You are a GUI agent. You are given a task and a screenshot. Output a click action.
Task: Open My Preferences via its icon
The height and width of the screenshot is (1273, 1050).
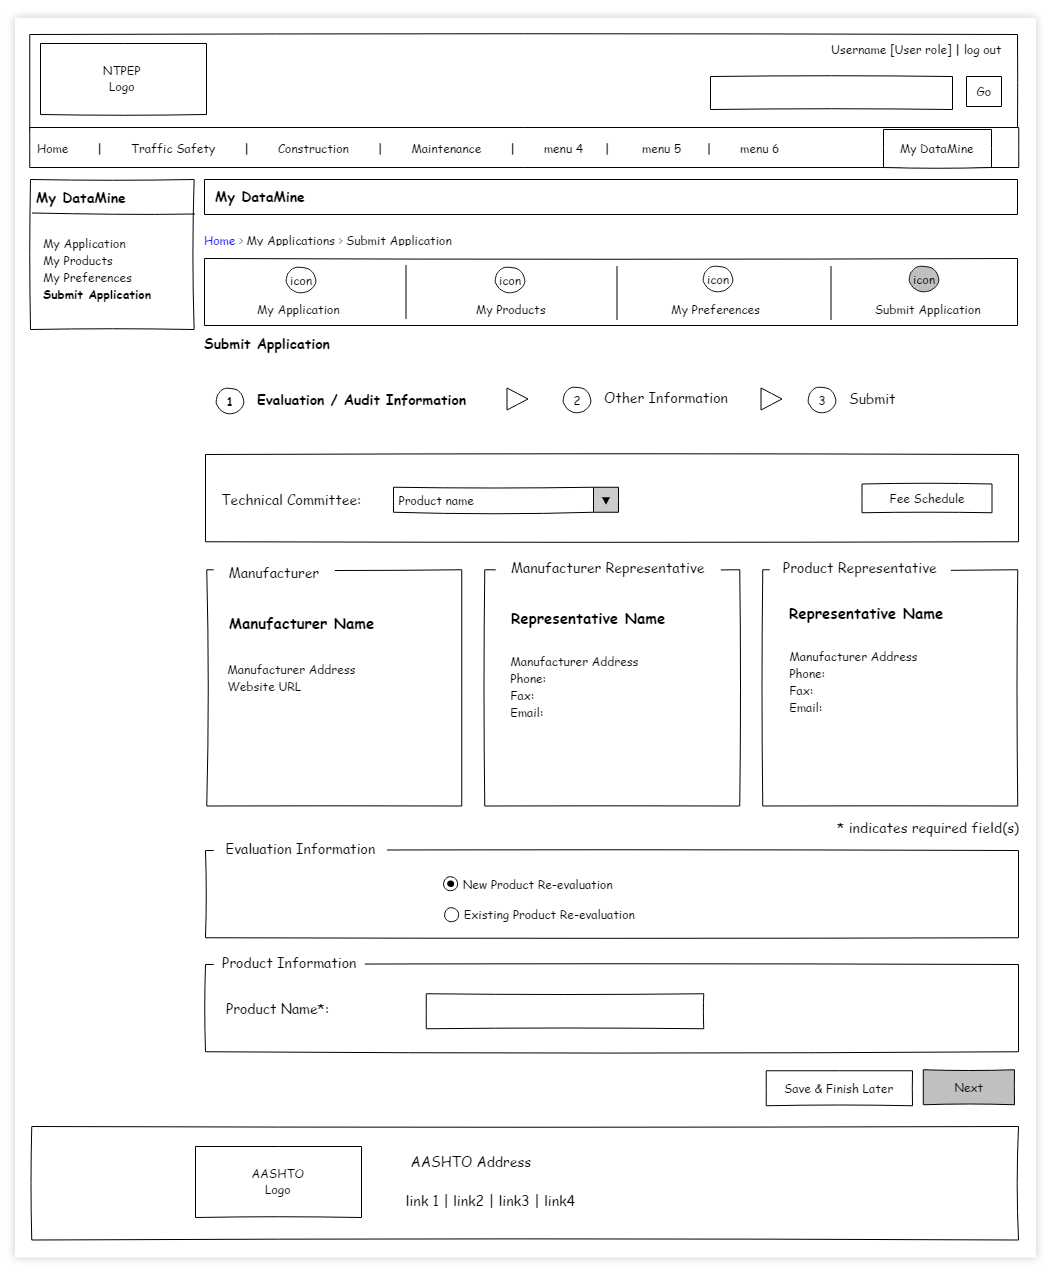tap(717, 280)
